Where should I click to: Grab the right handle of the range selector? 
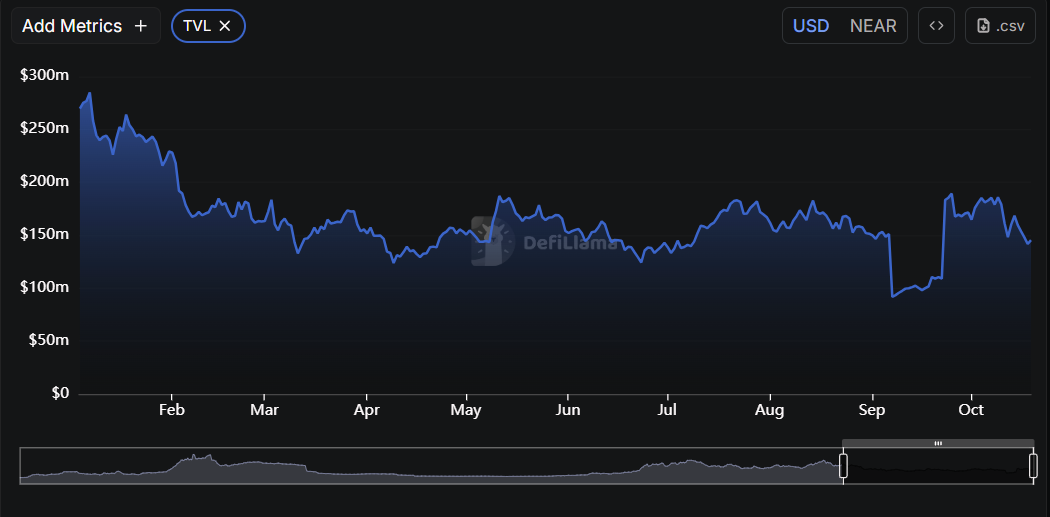coord(1033,465)
